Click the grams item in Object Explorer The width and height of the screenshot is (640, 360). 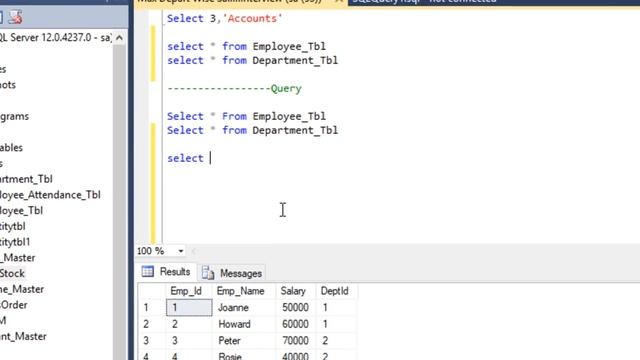point(15,116)
